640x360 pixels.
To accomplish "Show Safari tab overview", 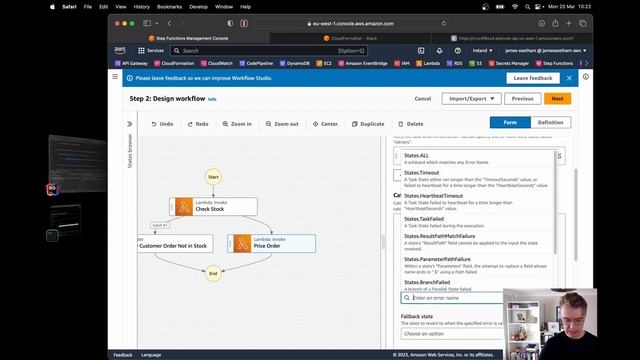I will [x=582, y=24].
